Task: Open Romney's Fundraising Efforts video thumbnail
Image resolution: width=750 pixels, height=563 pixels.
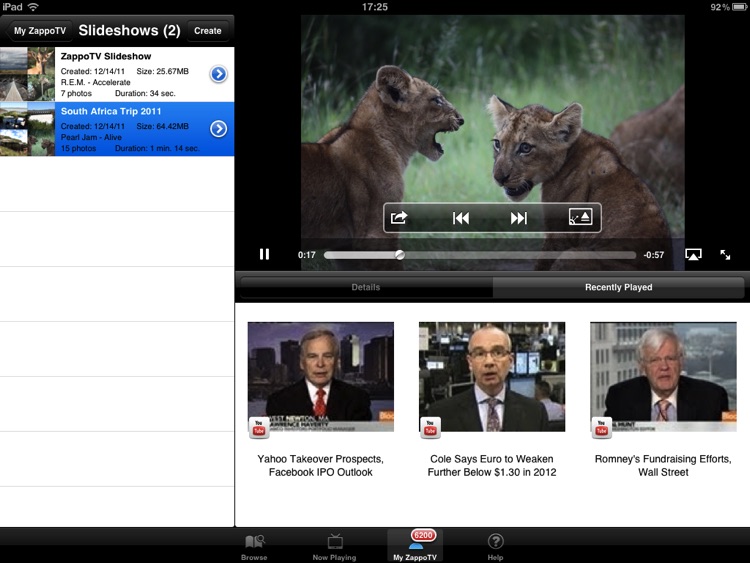Action: [x=663, y=377]
